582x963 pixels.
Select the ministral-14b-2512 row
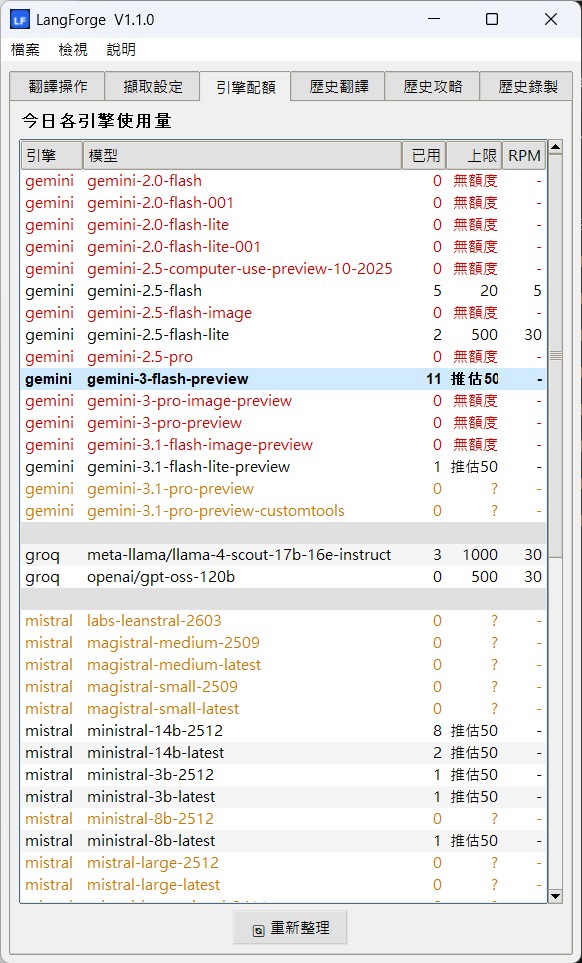point(283,731)
